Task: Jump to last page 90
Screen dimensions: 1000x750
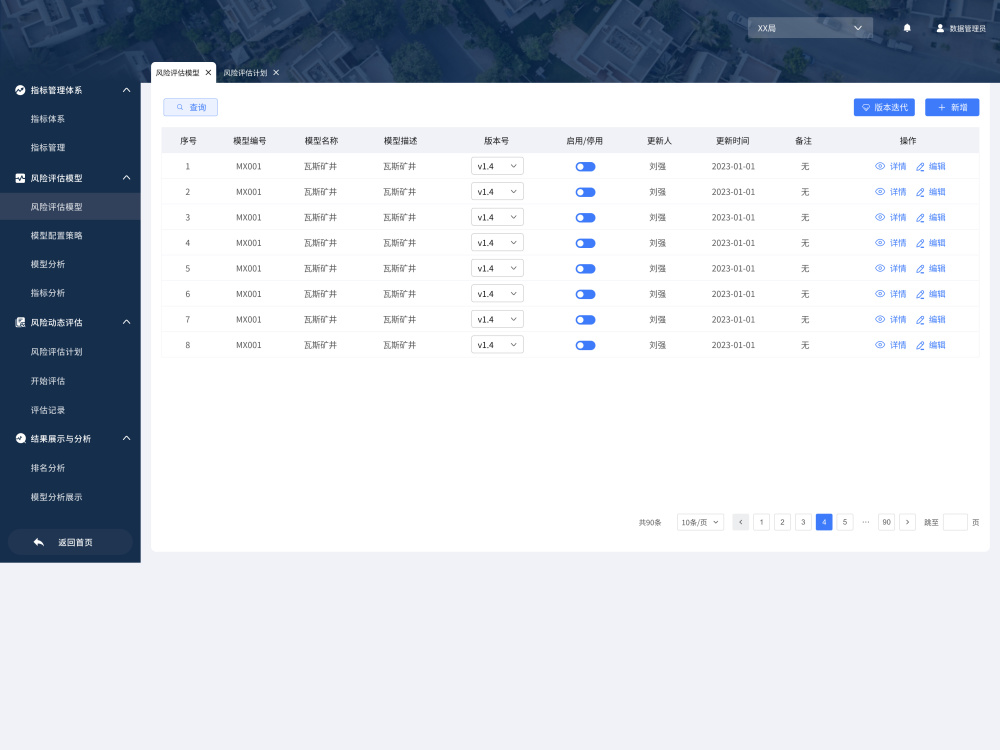Action: pyautogui.click(x=886, y=522)
